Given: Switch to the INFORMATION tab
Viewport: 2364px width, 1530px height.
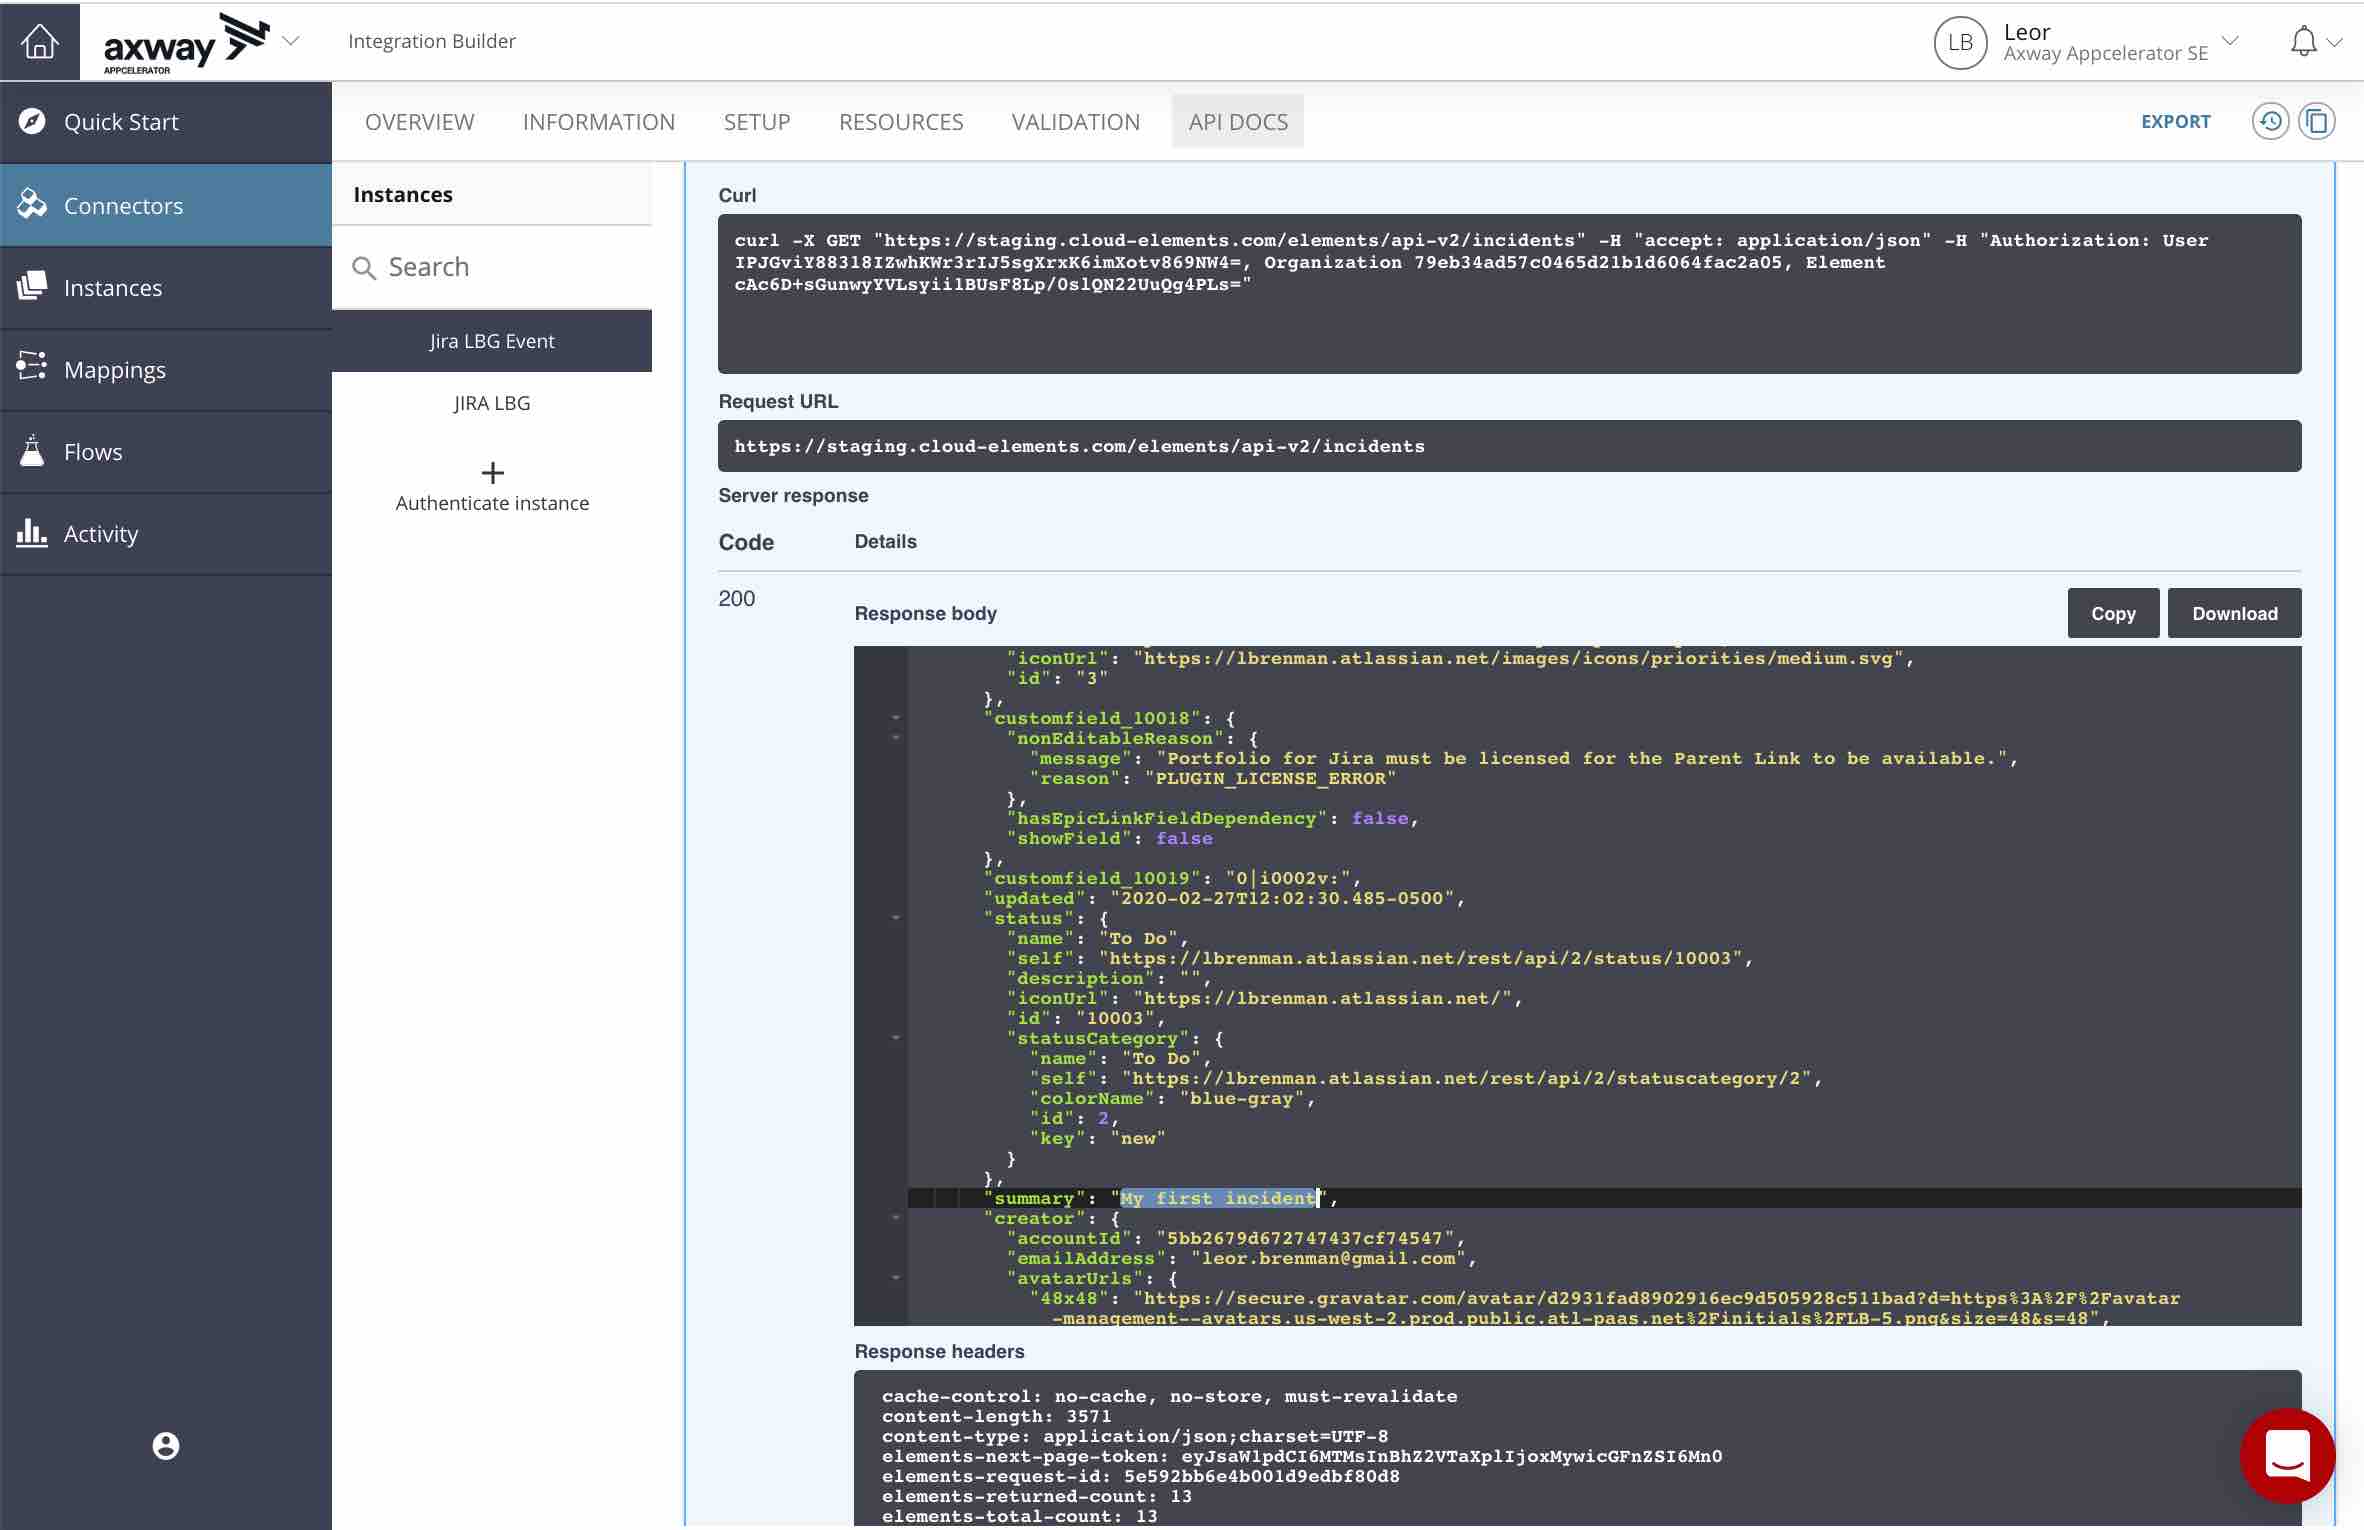Looking at the screenshot, I should (x=599, y=122).
